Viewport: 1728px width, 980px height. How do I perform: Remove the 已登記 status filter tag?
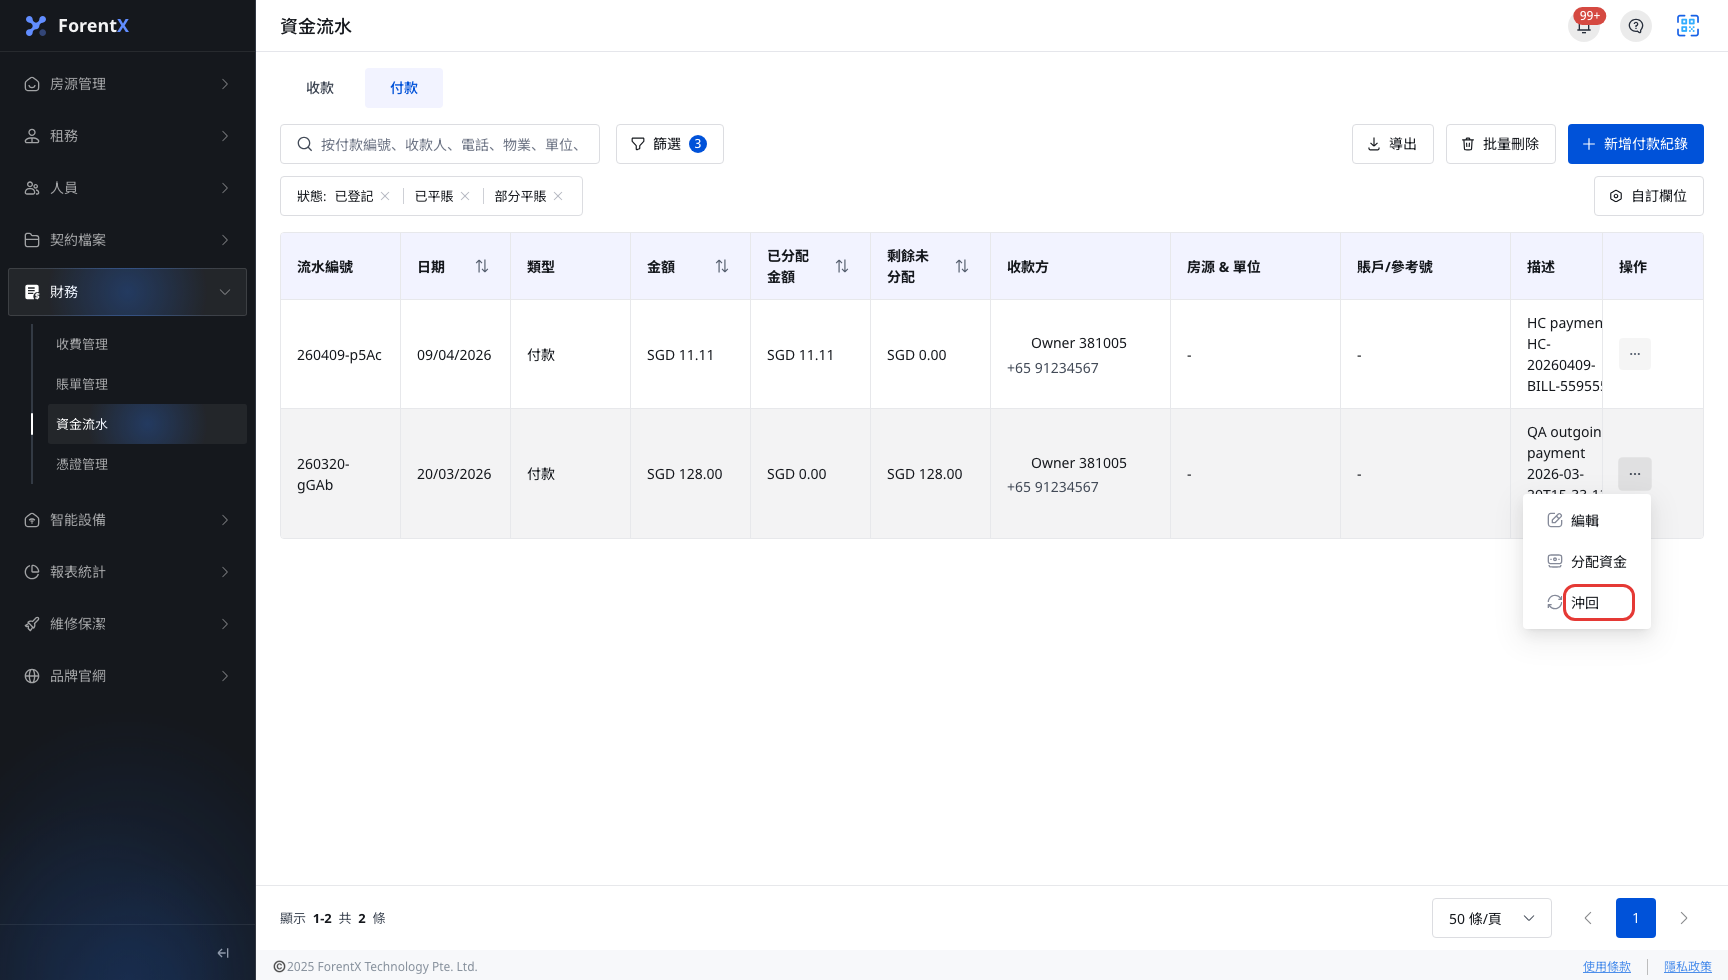click(385, 196)
